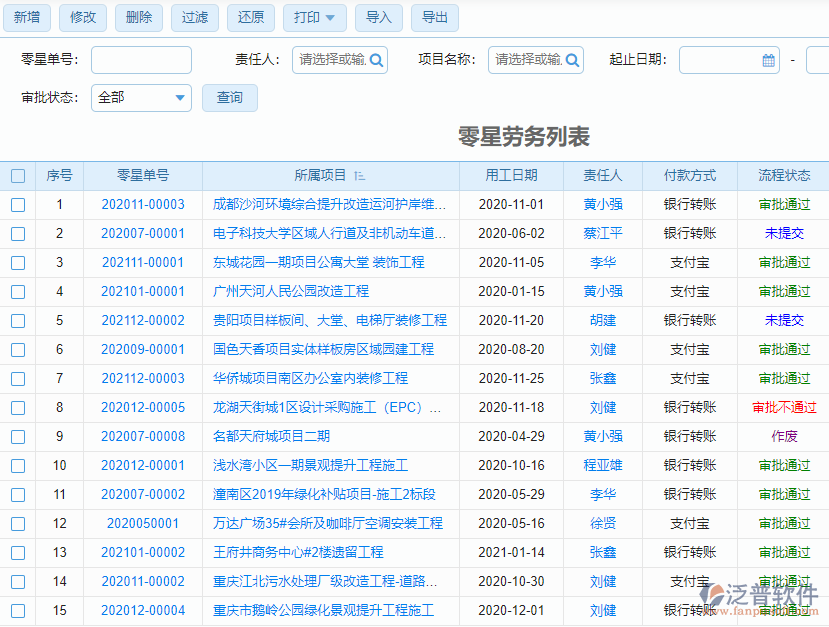The width and height of the screenshot is (829, 627).
Task: Open project link 广州天河人民公园改造工程
Action: click(291, 292)
